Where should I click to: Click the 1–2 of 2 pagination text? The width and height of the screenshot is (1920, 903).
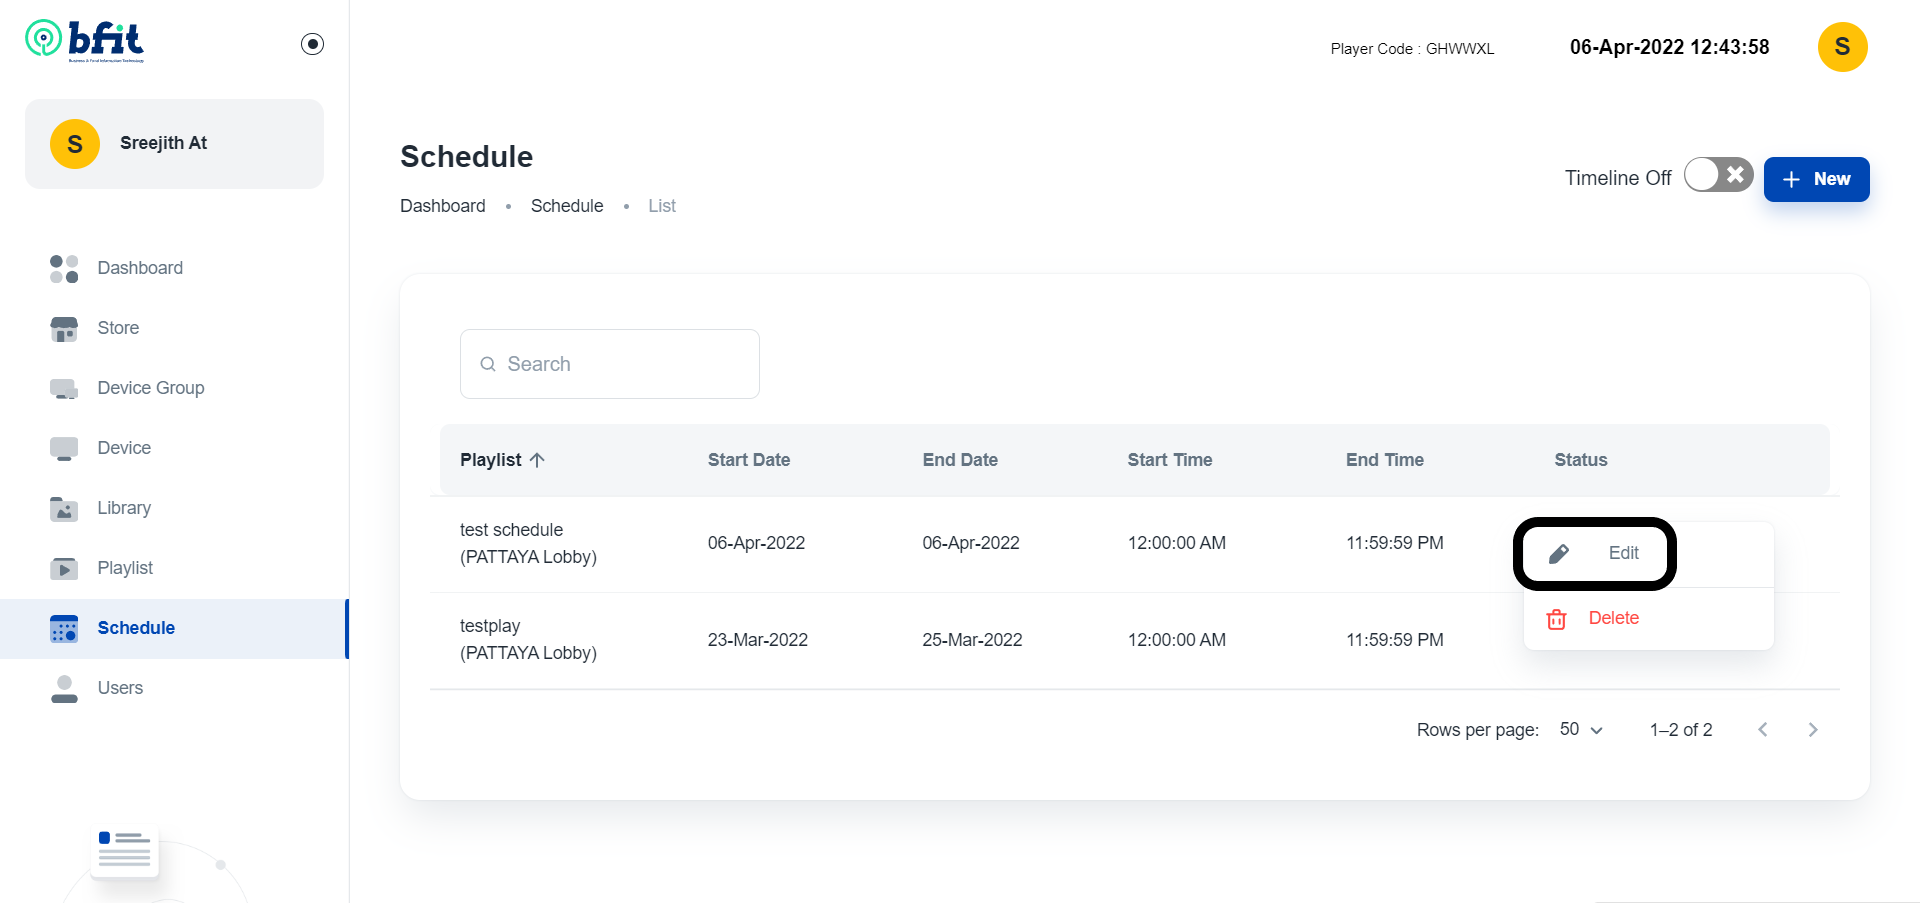click(x=1681, y=730)
